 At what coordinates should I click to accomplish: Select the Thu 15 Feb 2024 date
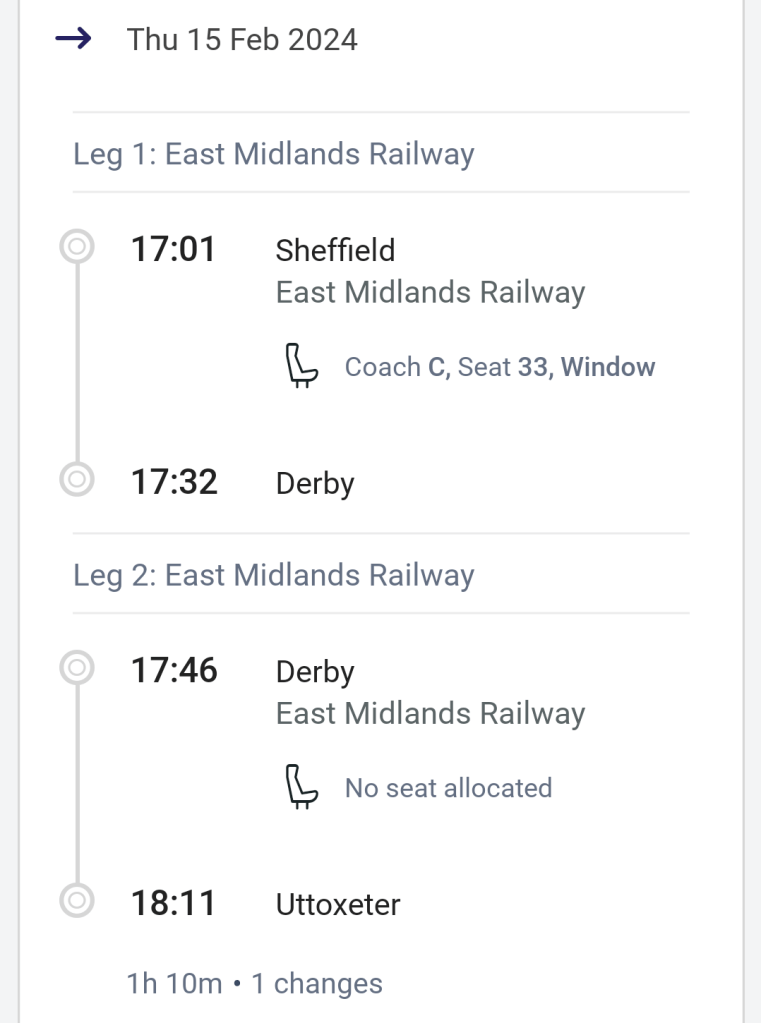[x=242, y=40]
